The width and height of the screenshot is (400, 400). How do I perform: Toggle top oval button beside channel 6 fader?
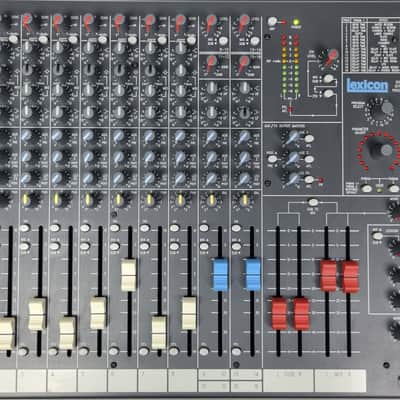[115, 228]
